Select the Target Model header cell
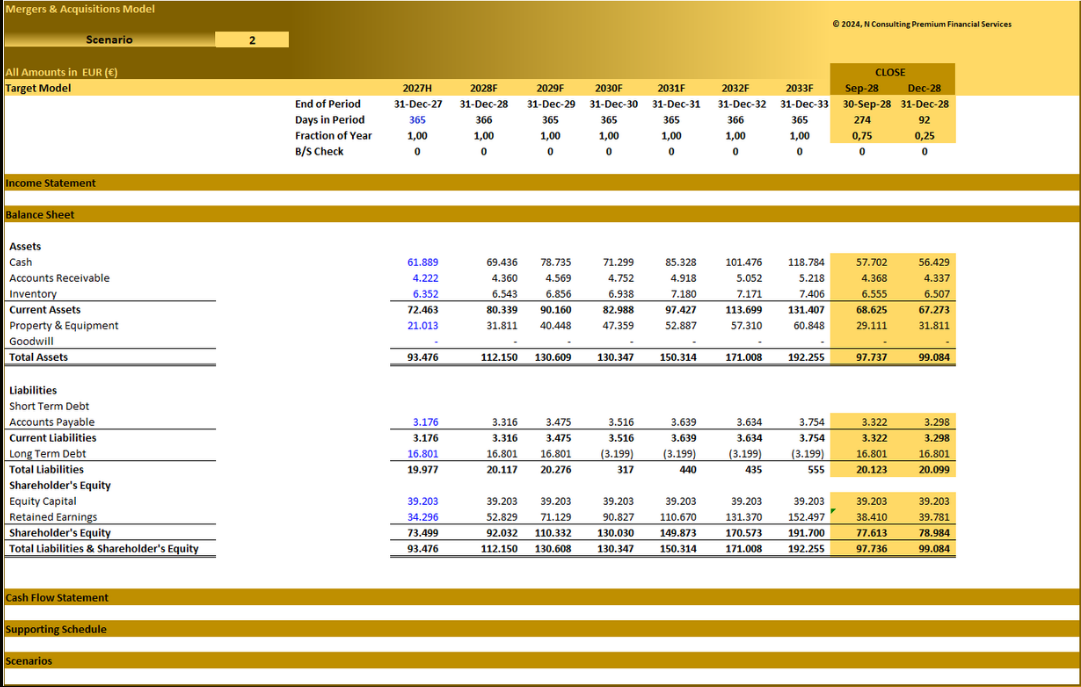 click(38, 88)
